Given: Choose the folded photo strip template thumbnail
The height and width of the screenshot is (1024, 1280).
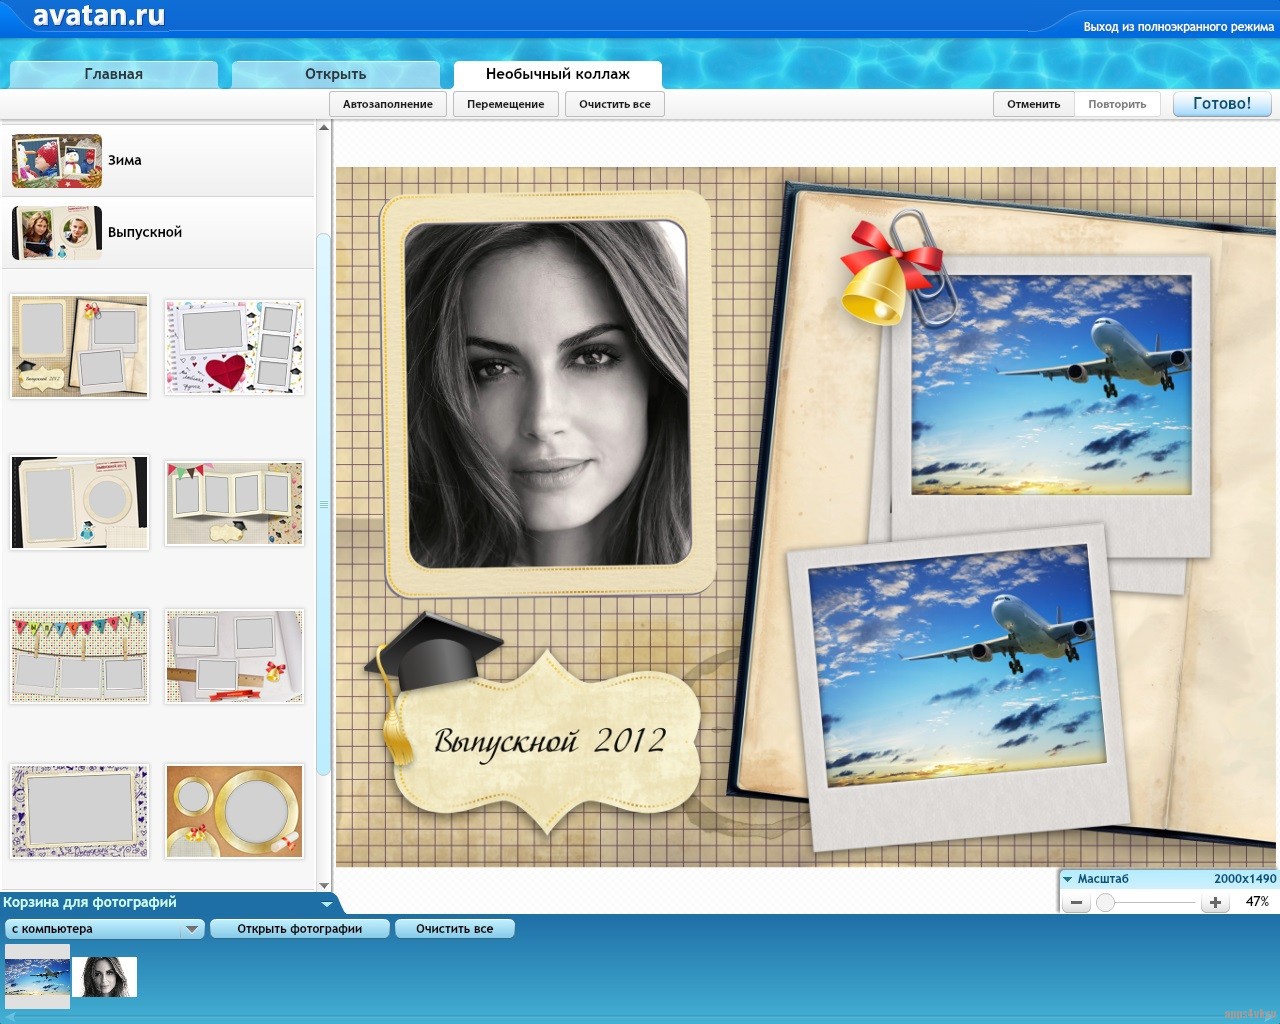Looking at the screenshot, I should (235, 502).
